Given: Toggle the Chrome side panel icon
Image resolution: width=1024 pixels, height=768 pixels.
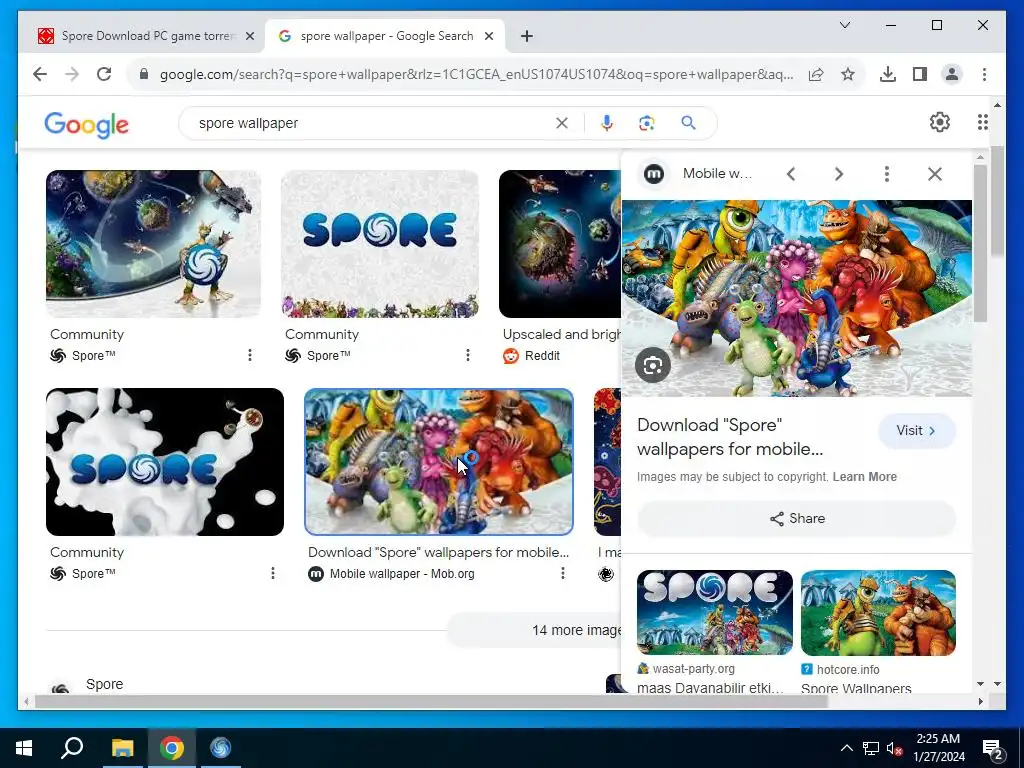Looking at the screenshot, I should pos(920,74).
